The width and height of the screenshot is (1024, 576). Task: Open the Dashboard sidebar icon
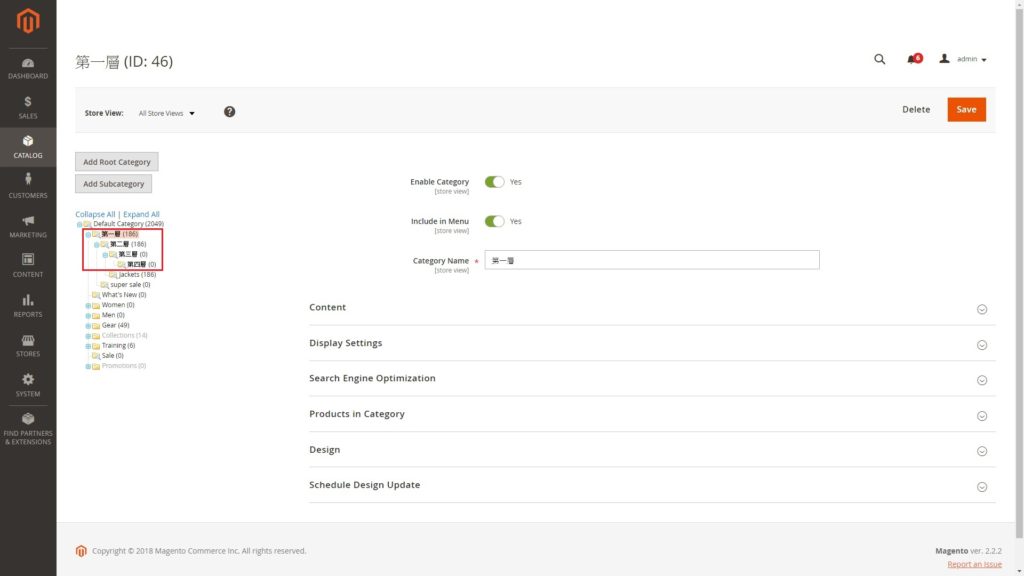[28, 68]
